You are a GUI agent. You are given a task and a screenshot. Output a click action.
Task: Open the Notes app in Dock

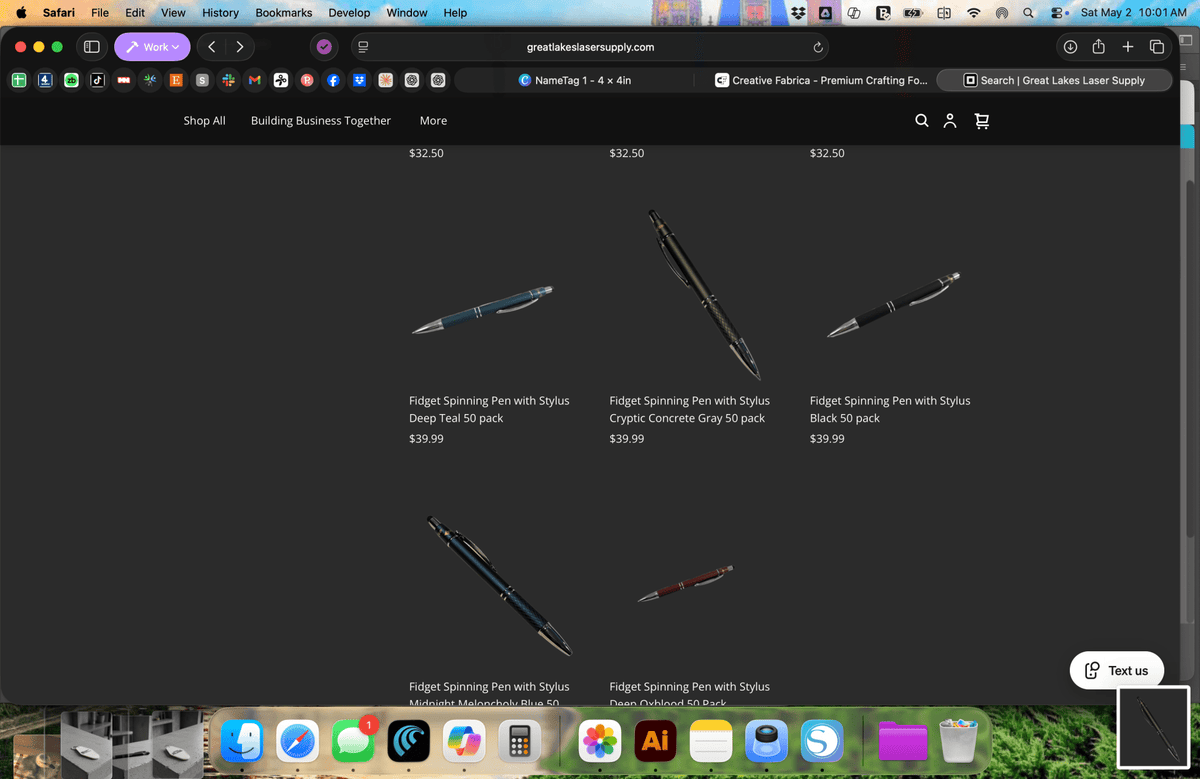[711, 742]
